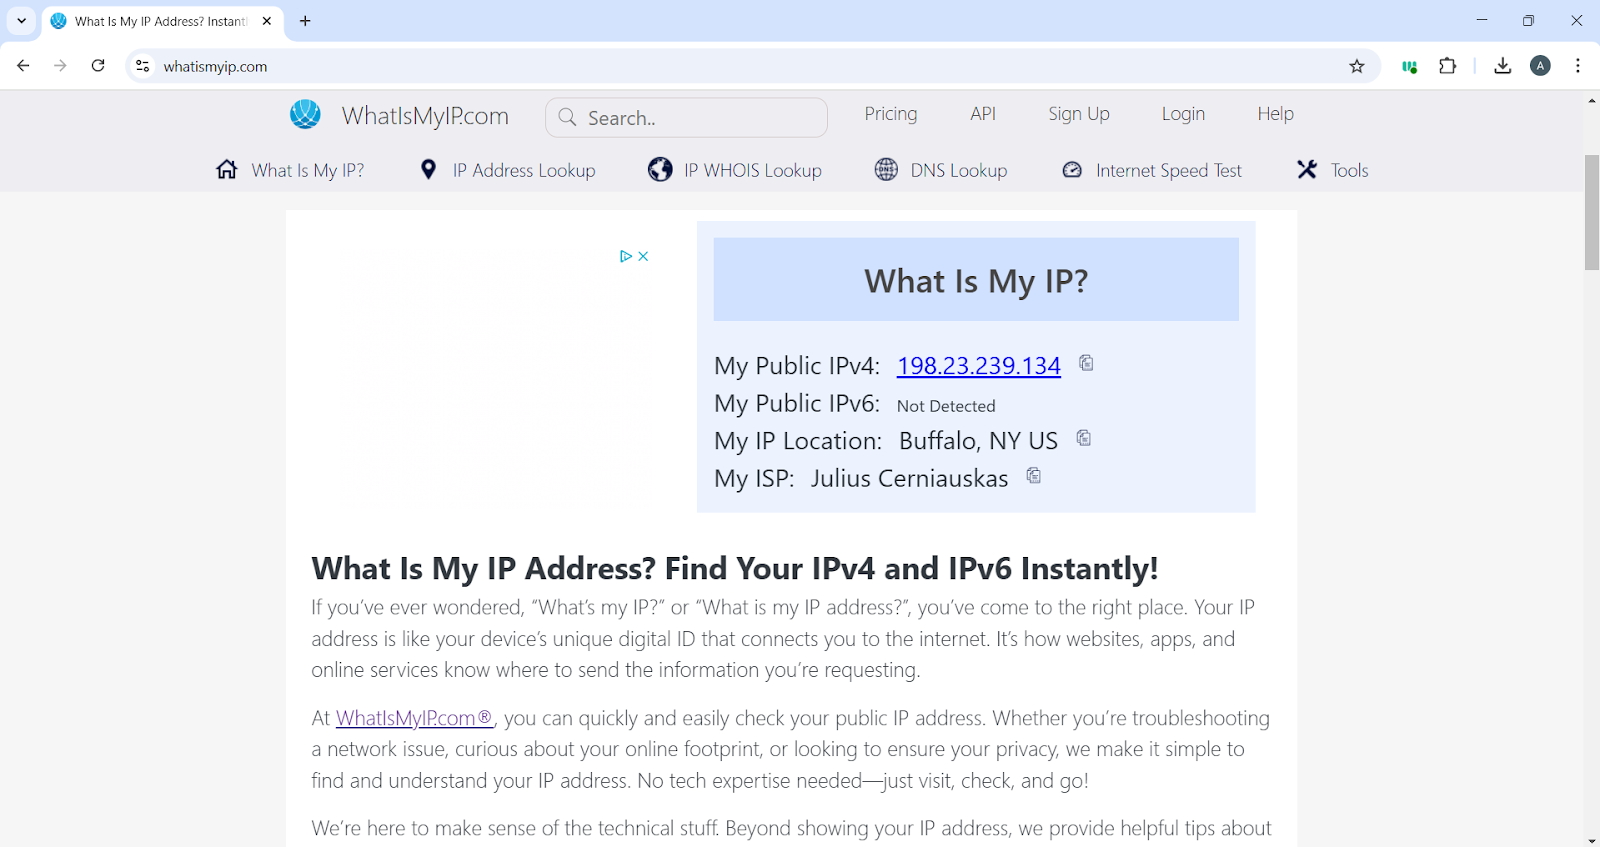1600x847 pixels.
Task: Click heading What Is My IP Address? Find Your IPv4
Action: [x=735, y=569]
